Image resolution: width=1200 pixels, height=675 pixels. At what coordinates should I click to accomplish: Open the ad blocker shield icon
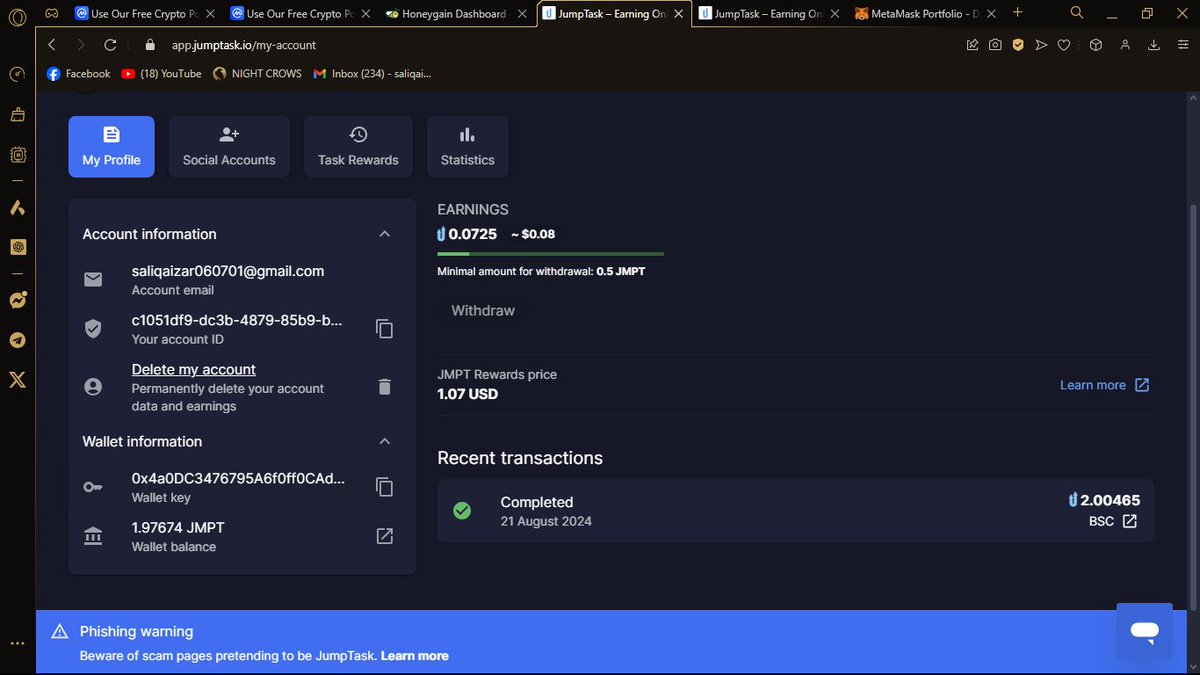click(1018, 45)
